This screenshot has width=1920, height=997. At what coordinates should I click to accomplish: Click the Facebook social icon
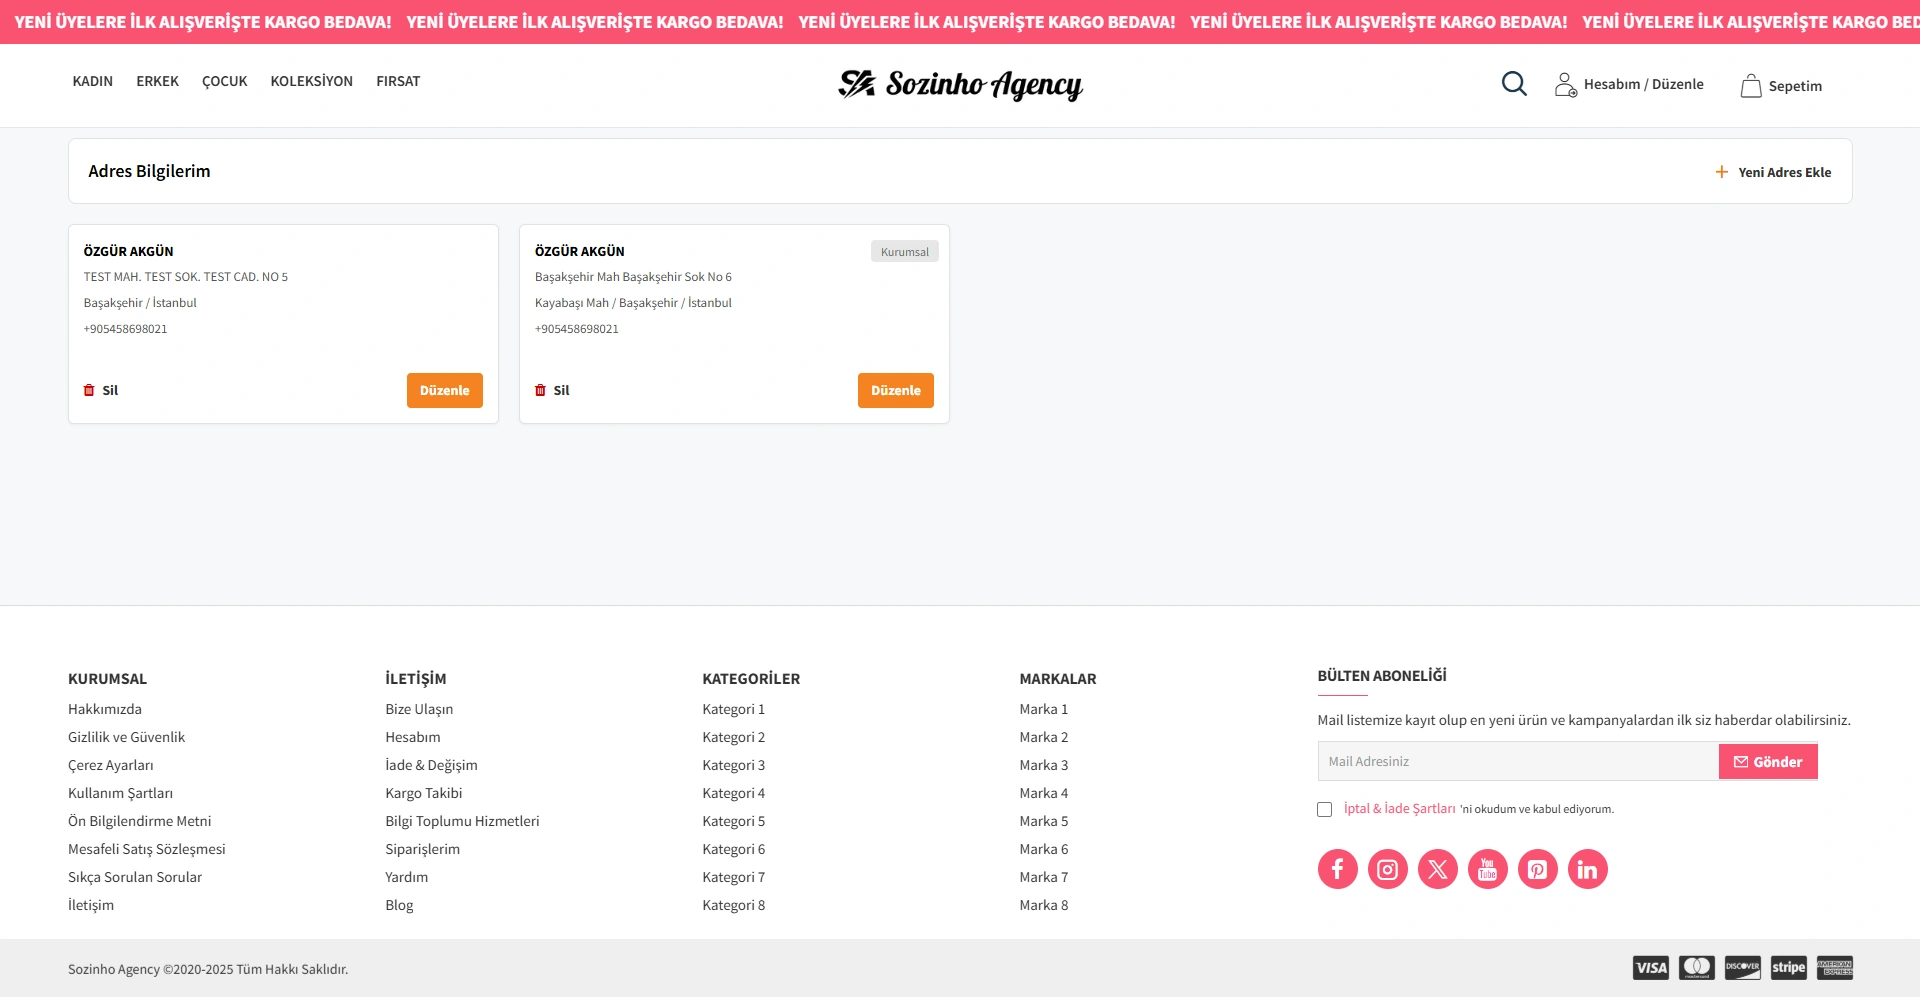point(1337,869)
